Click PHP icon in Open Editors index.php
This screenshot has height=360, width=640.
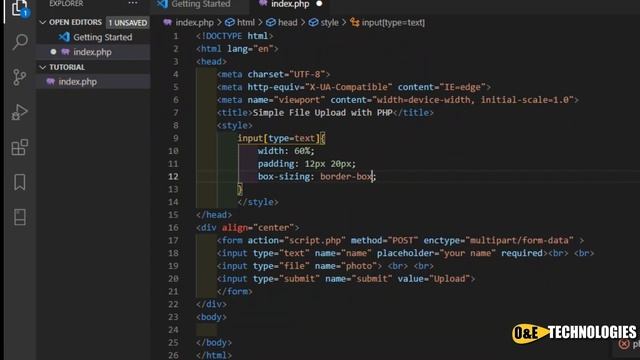point(65,52)
